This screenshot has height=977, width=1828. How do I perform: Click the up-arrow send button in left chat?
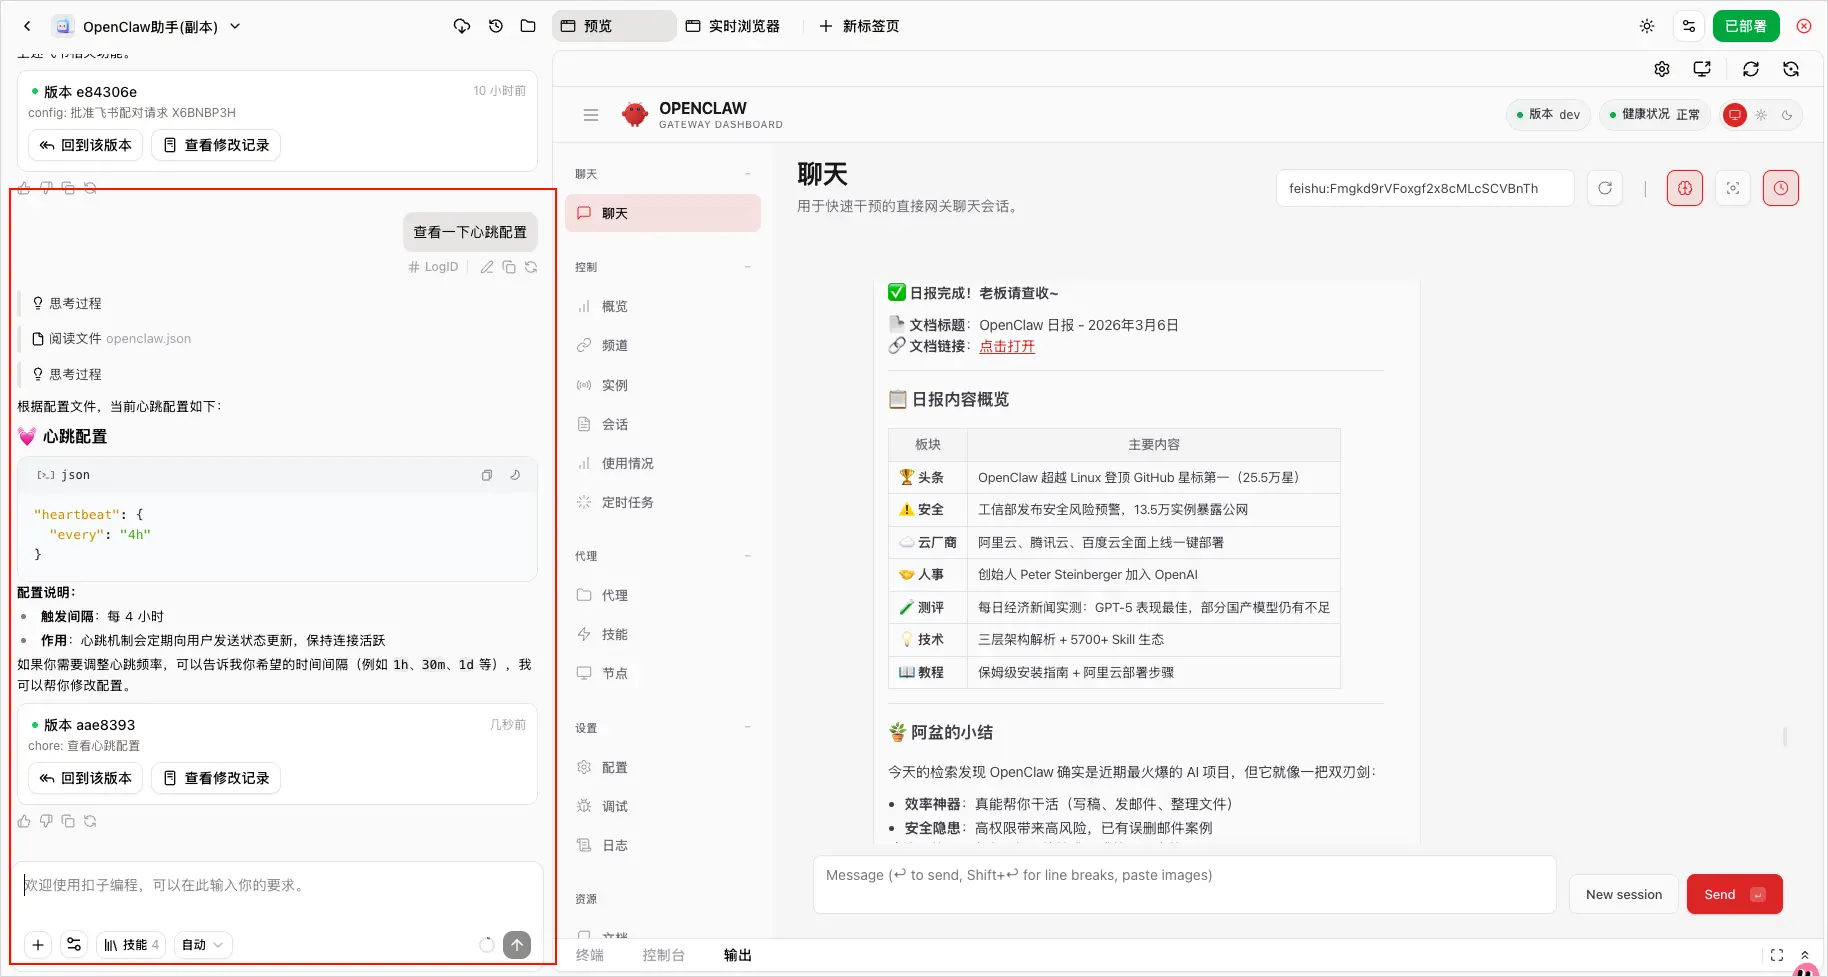click(x=517, y=945)
